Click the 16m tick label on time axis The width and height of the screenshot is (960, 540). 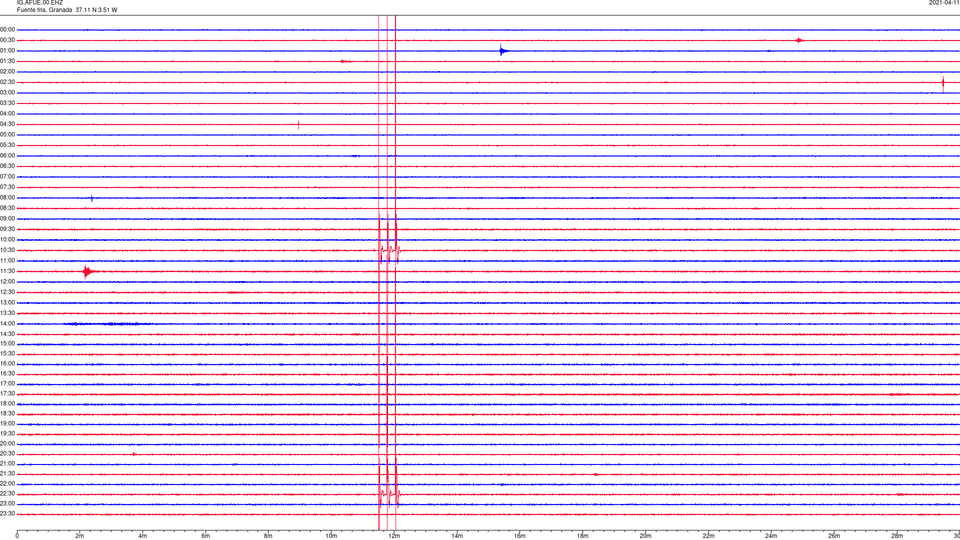pos(520,536)
